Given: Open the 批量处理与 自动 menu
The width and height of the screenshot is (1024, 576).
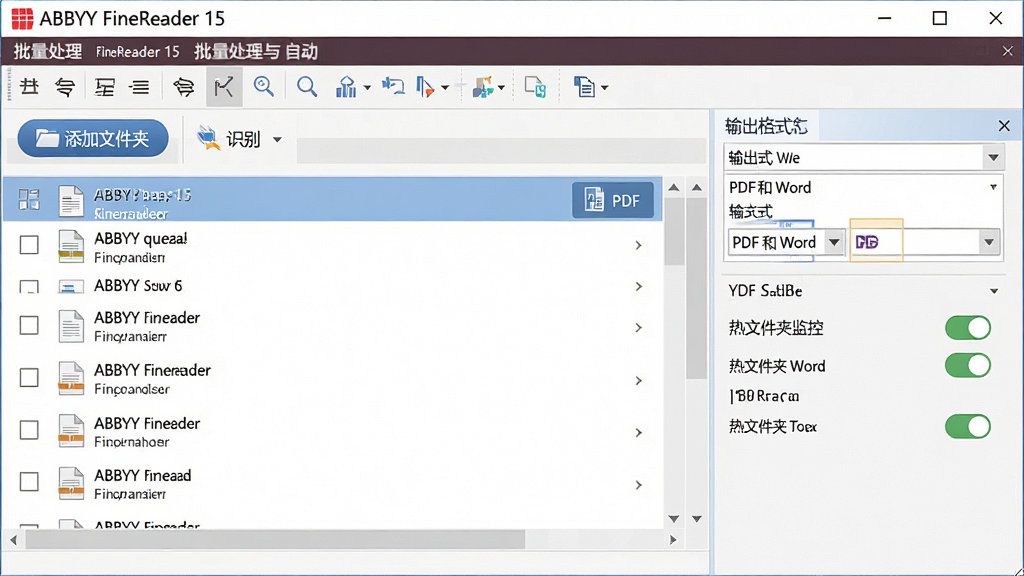Looking at the screenshot, I should coord(256,52).
